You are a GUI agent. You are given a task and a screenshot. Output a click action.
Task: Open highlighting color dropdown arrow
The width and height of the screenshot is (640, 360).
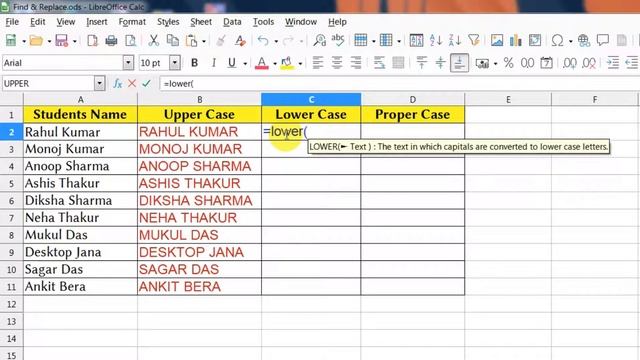pos(300,63)
